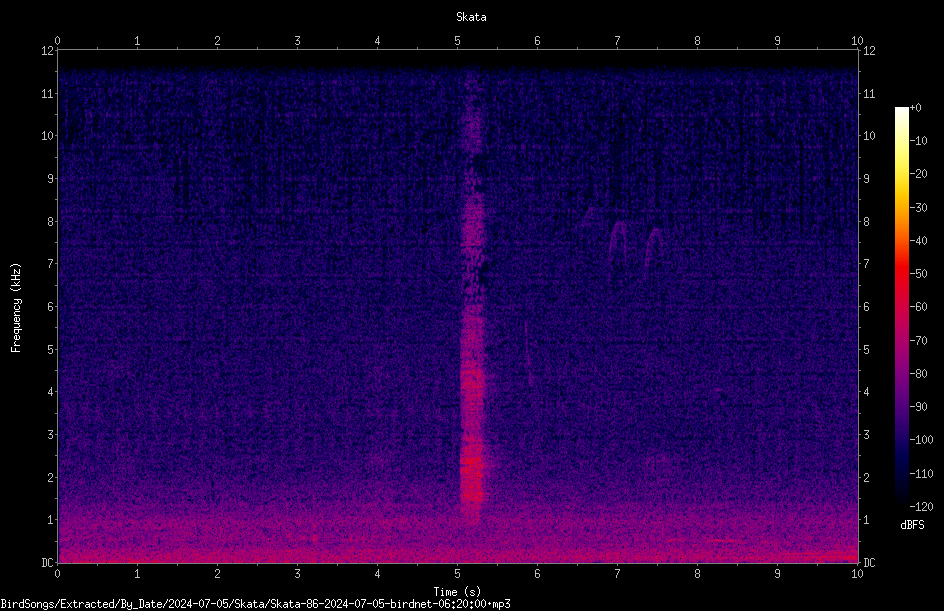This screenshot has height=611, width=944.
Task: Click the color scale gradient bar
Action: [x=901, y=307]
